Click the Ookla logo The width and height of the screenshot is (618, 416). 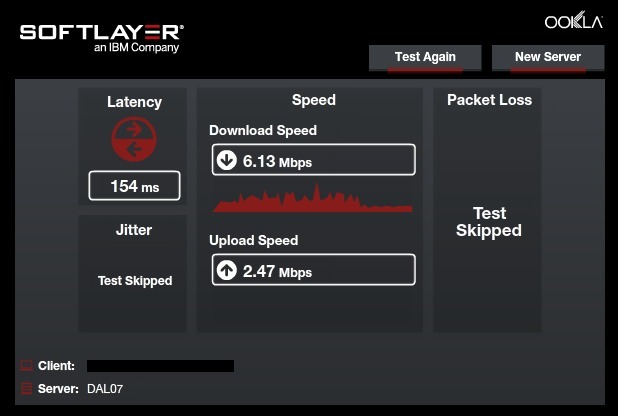tap(574, 21)
